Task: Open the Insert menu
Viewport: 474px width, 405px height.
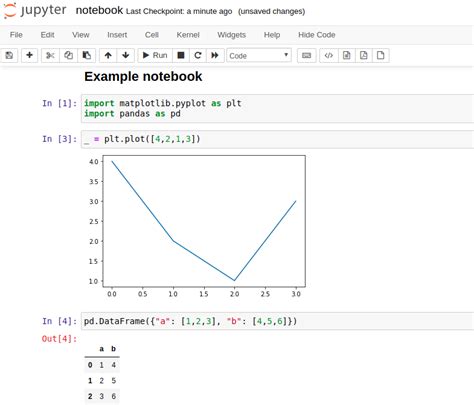Action: tap(117, 35)
